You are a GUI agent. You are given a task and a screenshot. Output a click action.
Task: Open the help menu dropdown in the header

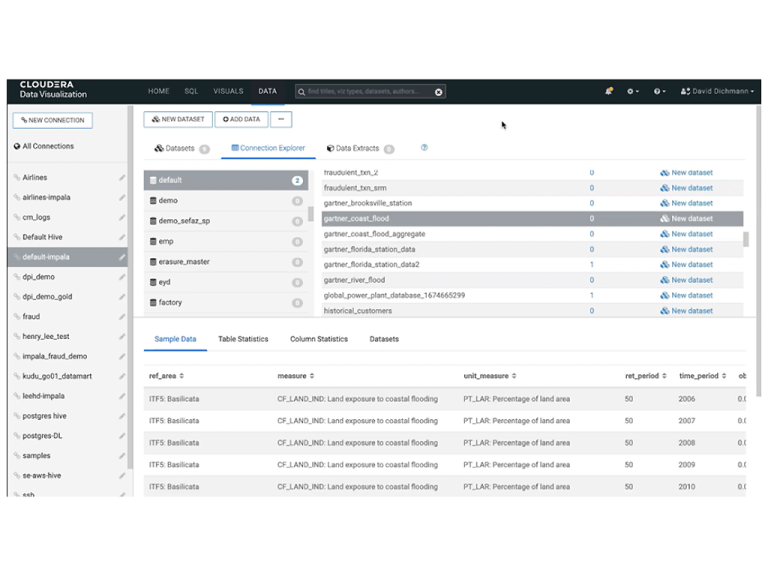click(x=659, y=91)
